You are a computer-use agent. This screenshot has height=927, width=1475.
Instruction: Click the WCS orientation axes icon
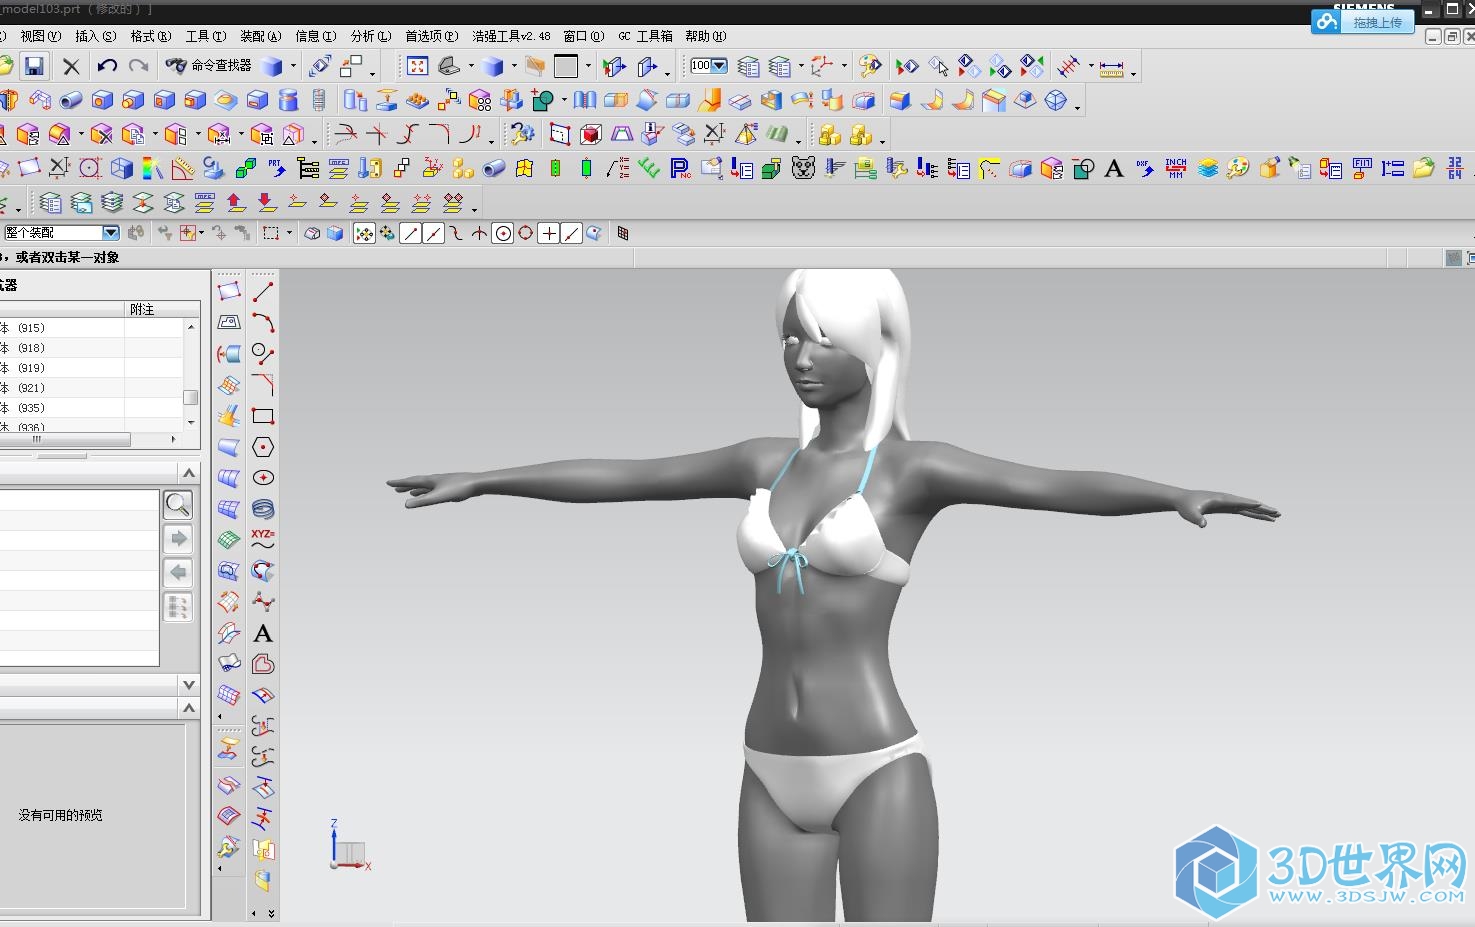(x=822, y=67)
